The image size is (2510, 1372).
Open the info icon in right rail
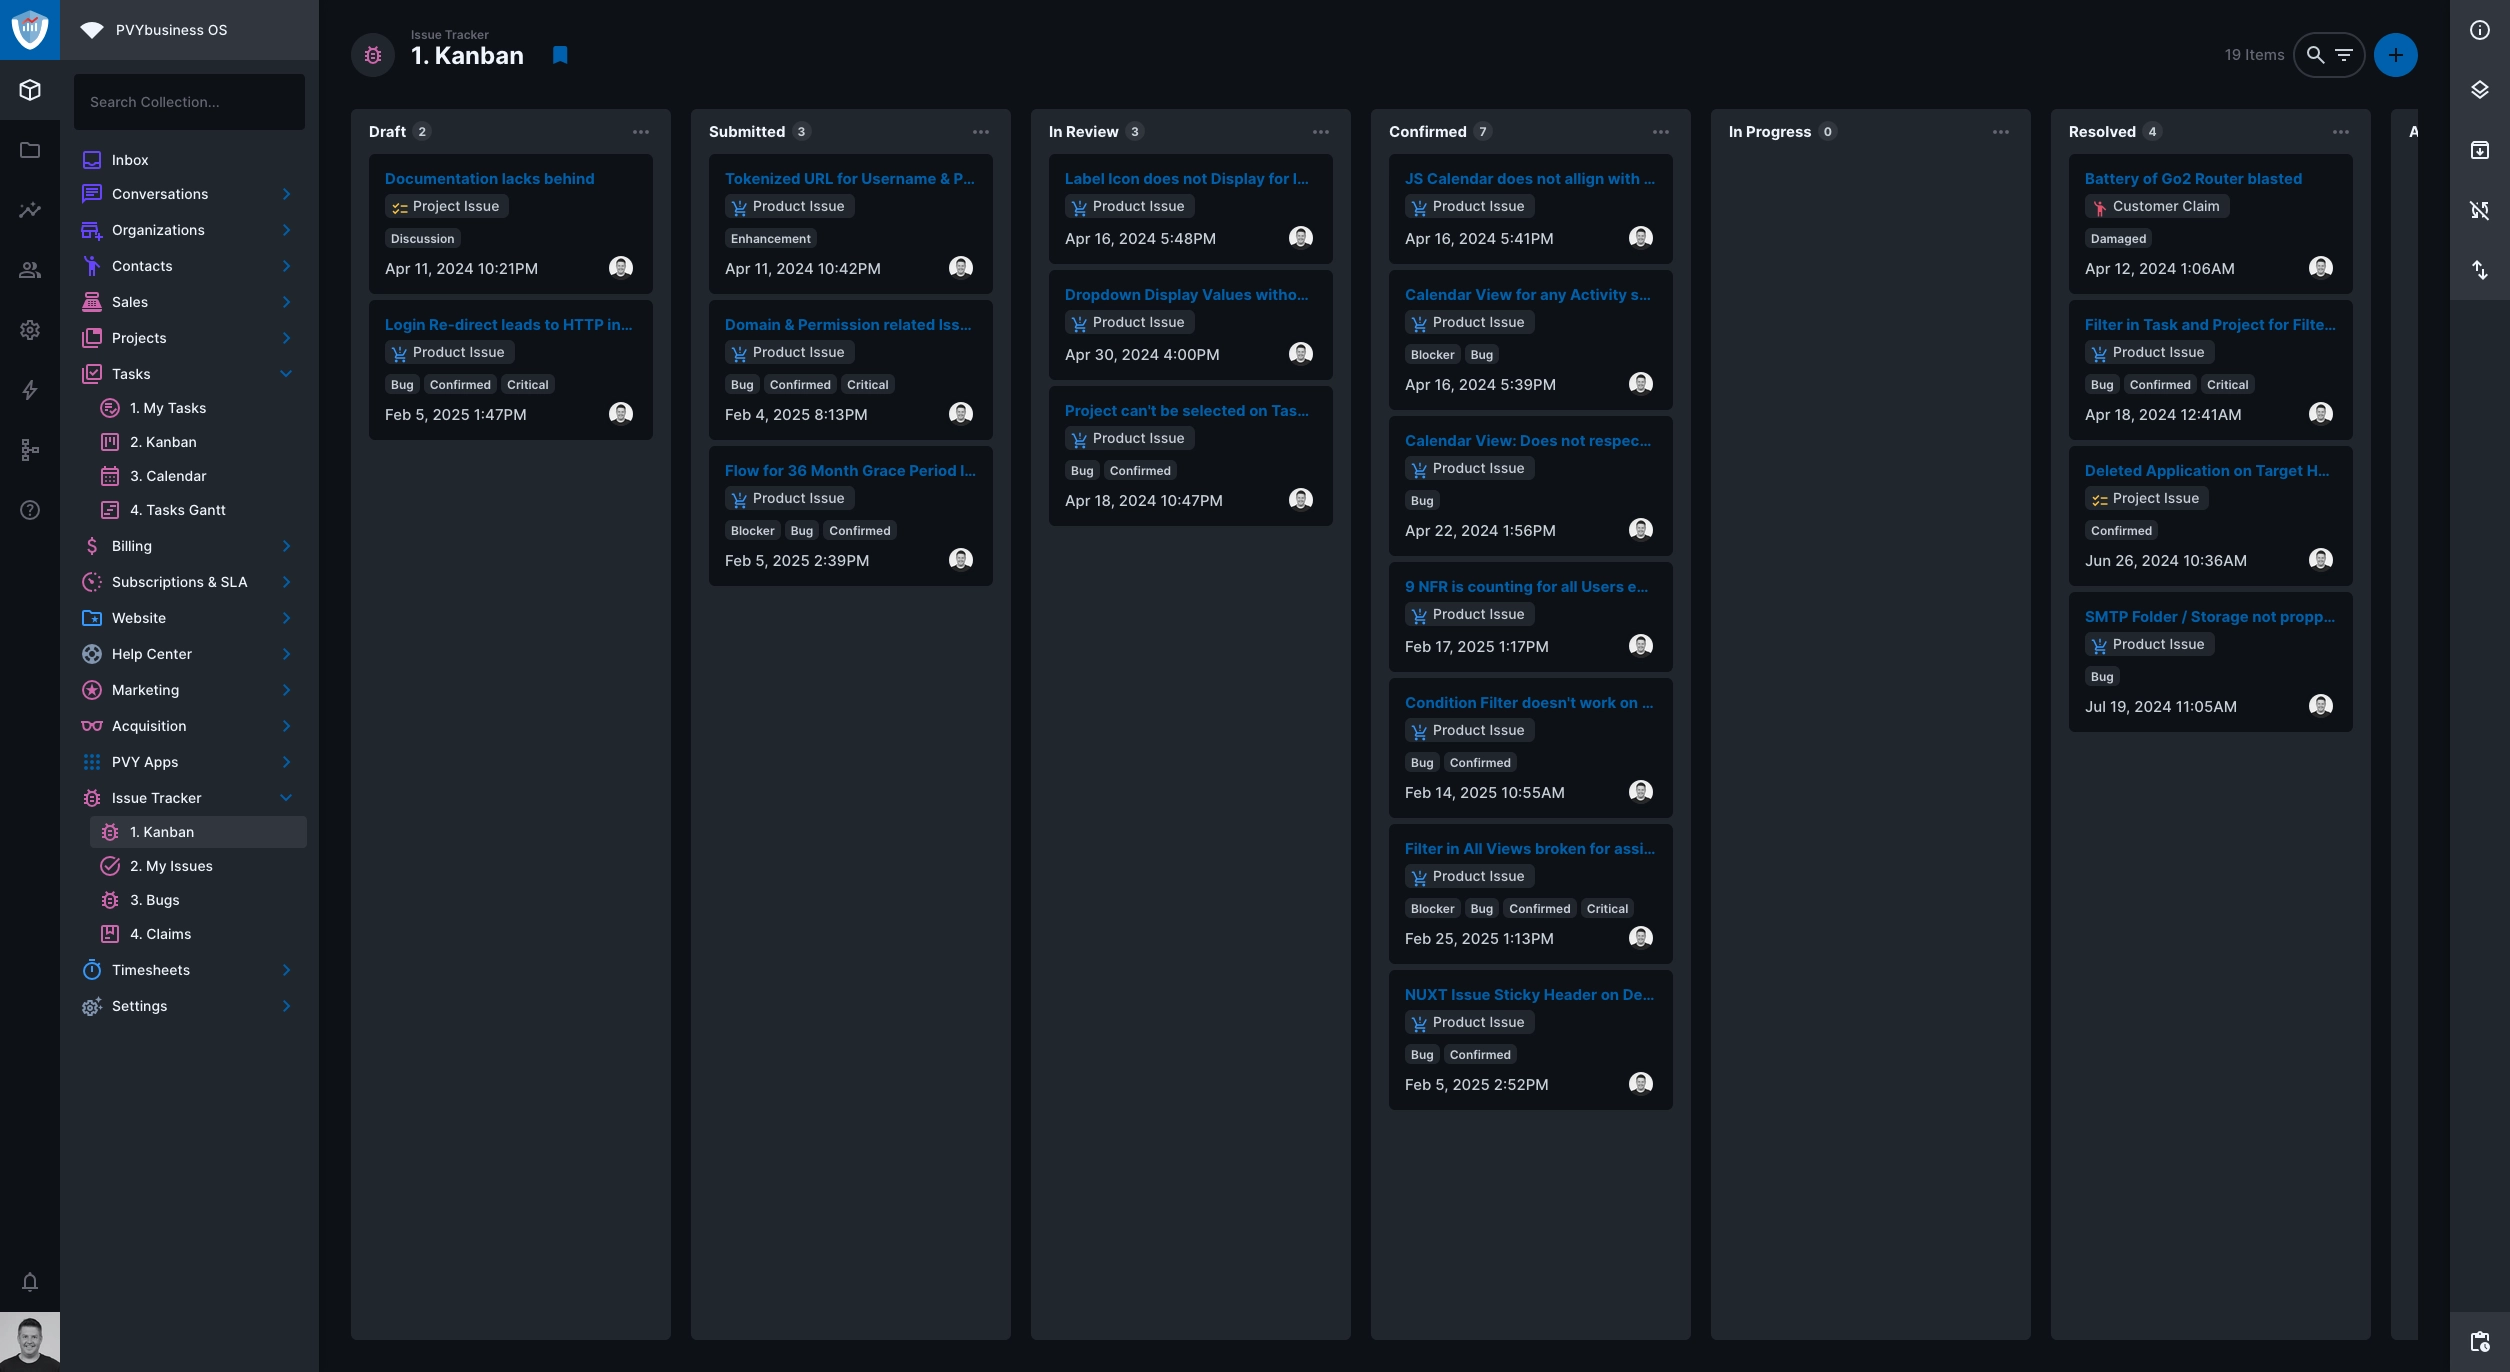[x=2480, y=30]
